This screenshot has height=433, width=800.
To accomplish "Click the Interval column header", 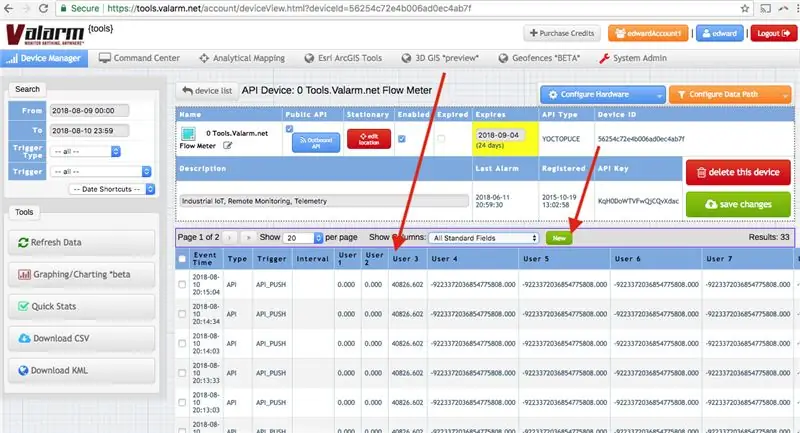I will (x=312, y=259).
